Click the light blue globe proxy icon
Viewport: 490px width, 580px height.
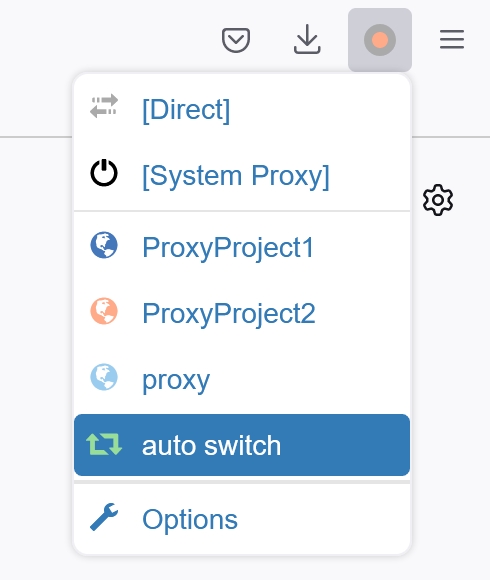coord(104,377)
